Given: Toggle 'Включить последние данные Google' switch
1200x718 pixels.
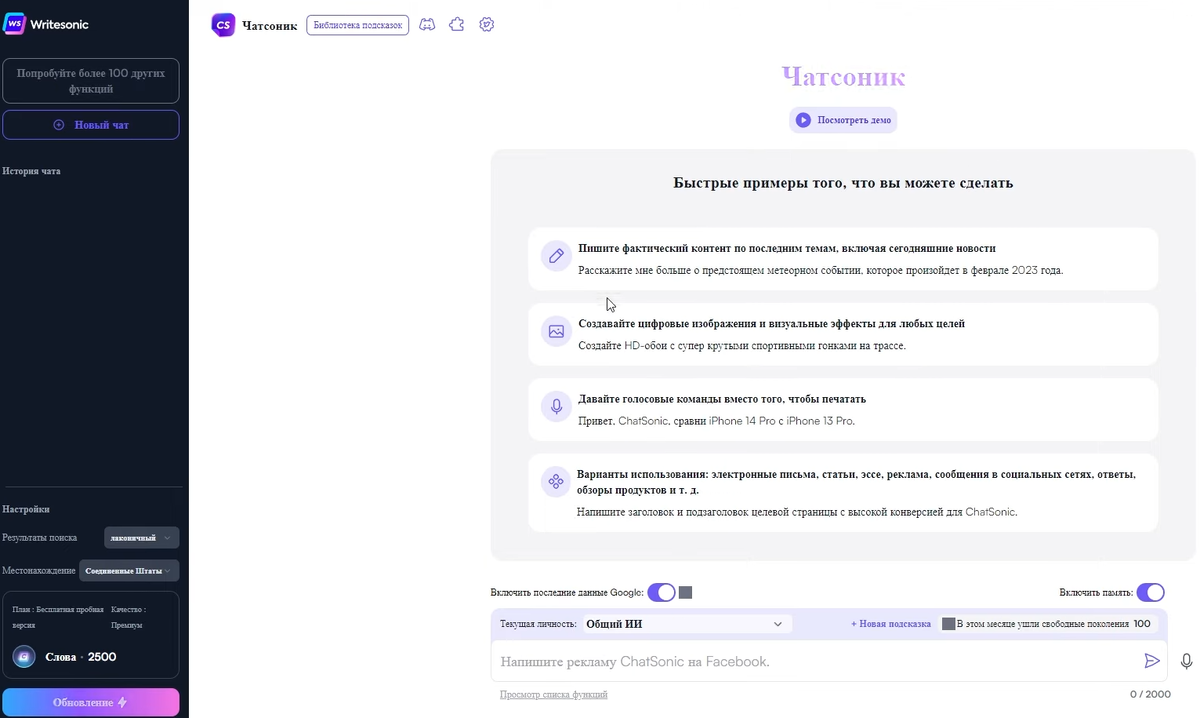Looking at the screenshot, I should (661, 593).
